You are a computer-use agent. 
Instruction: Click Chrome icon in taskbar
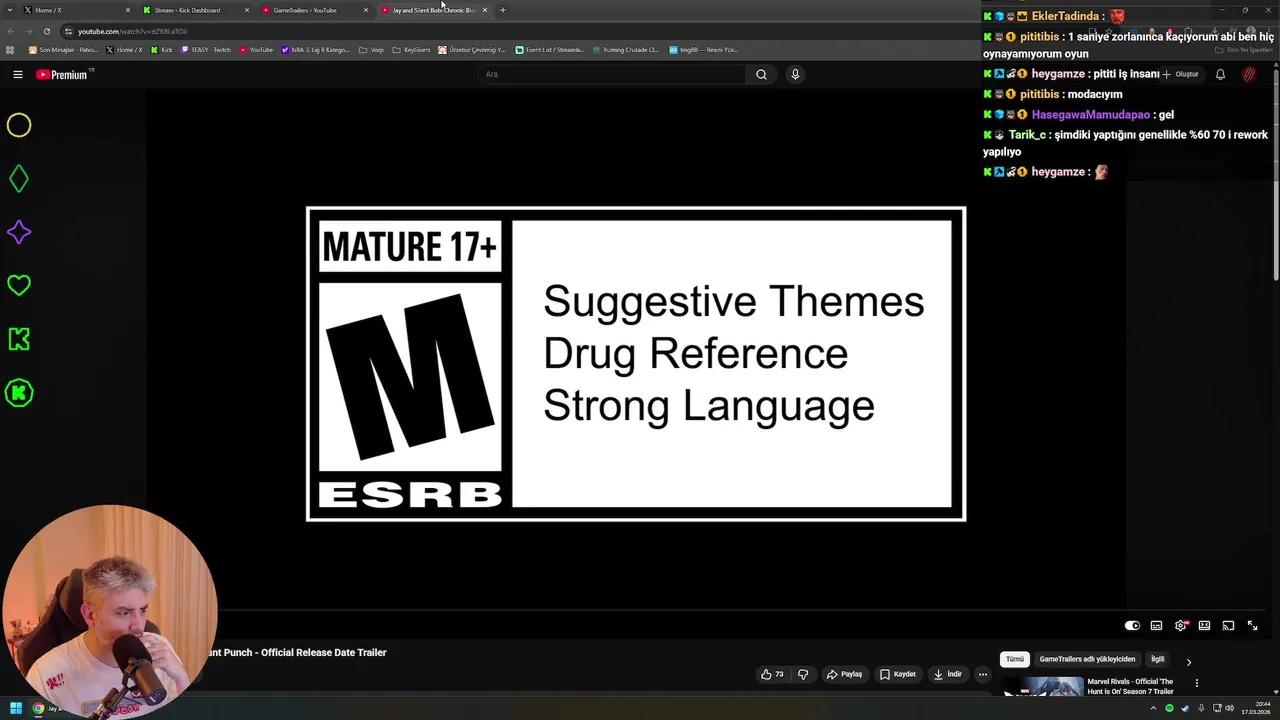click(38, 709)
